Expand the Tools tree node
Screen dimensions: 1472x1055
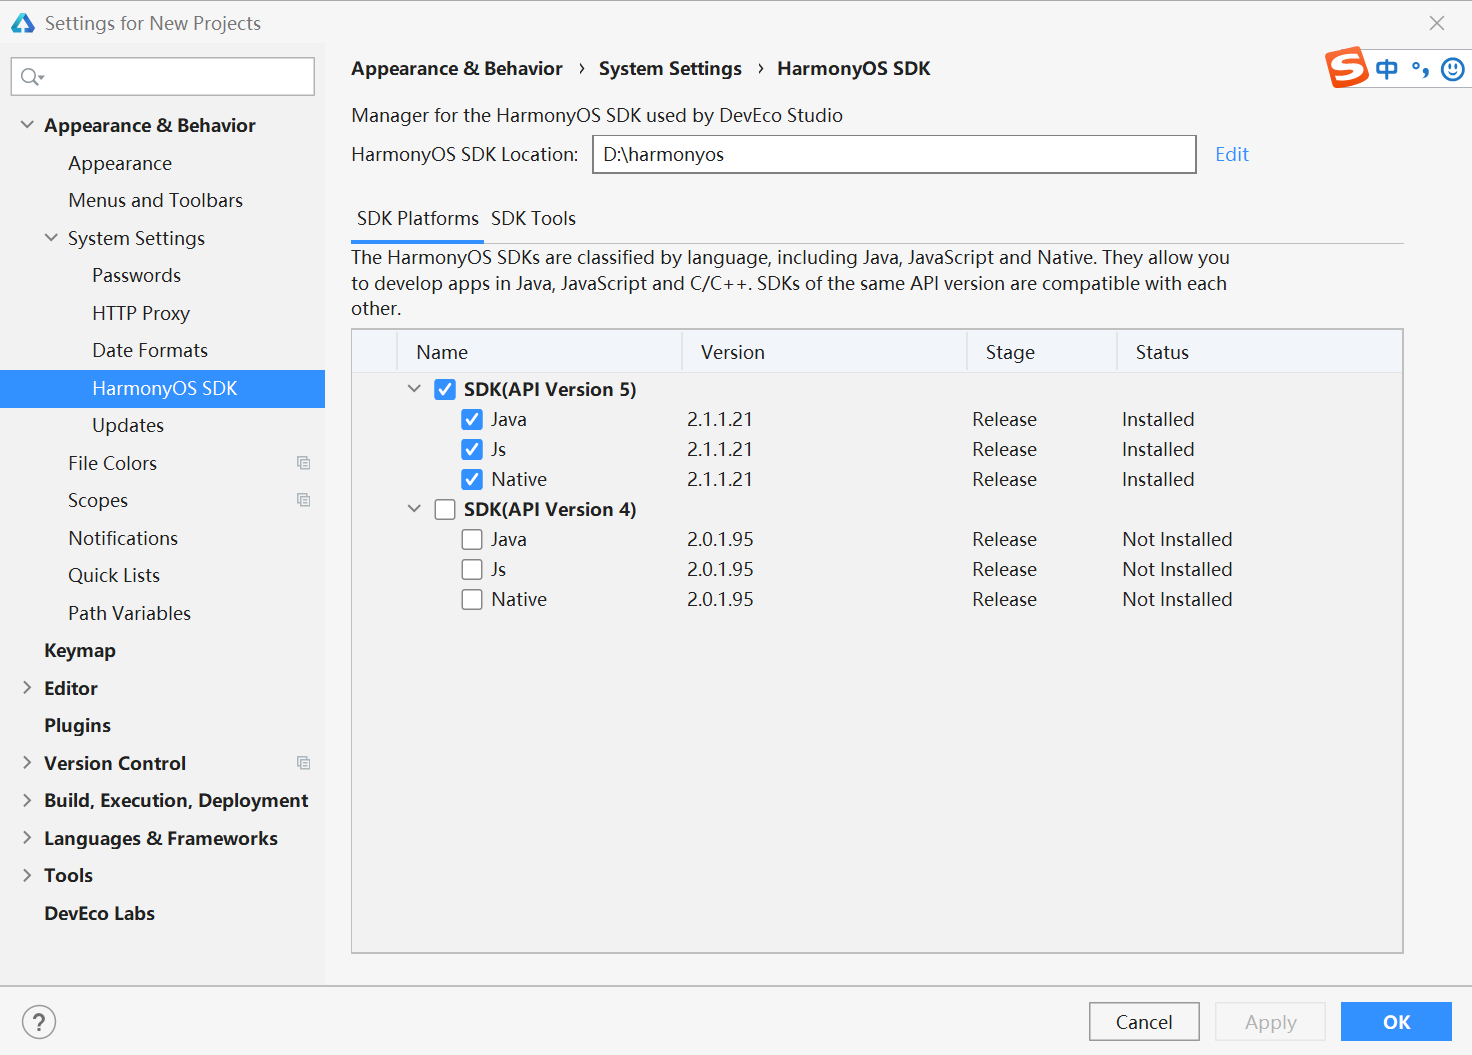[x=27, y=875]
